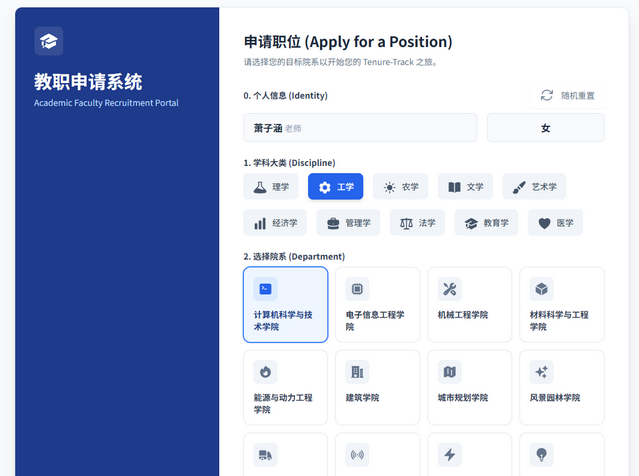
Task: Select the 艺术学 discipline chip
Action: tap(534, 187)
